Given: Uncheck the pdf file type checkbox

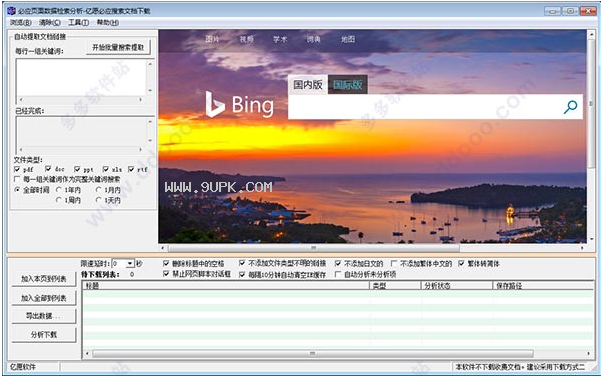Looking at the screenshot, I should point(17,169).
